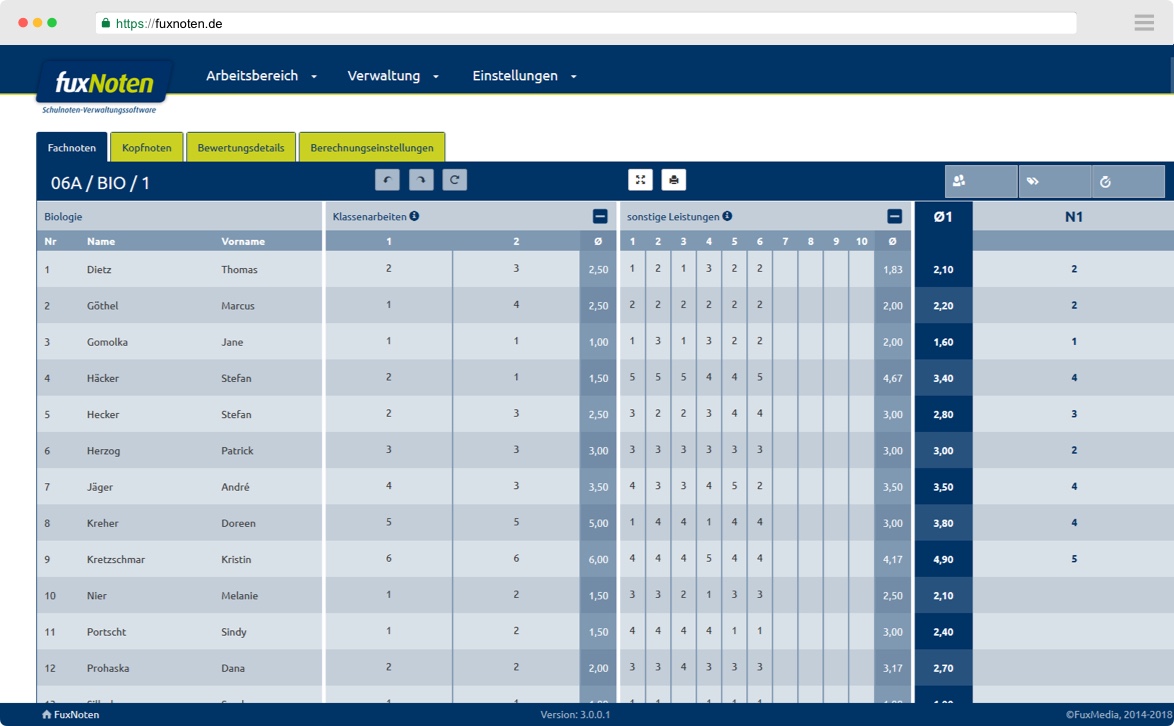Screen dimensions: 1174x726
Task: Click the empty seventh sonstige cell for Dietz
Action: click(785, 269)
